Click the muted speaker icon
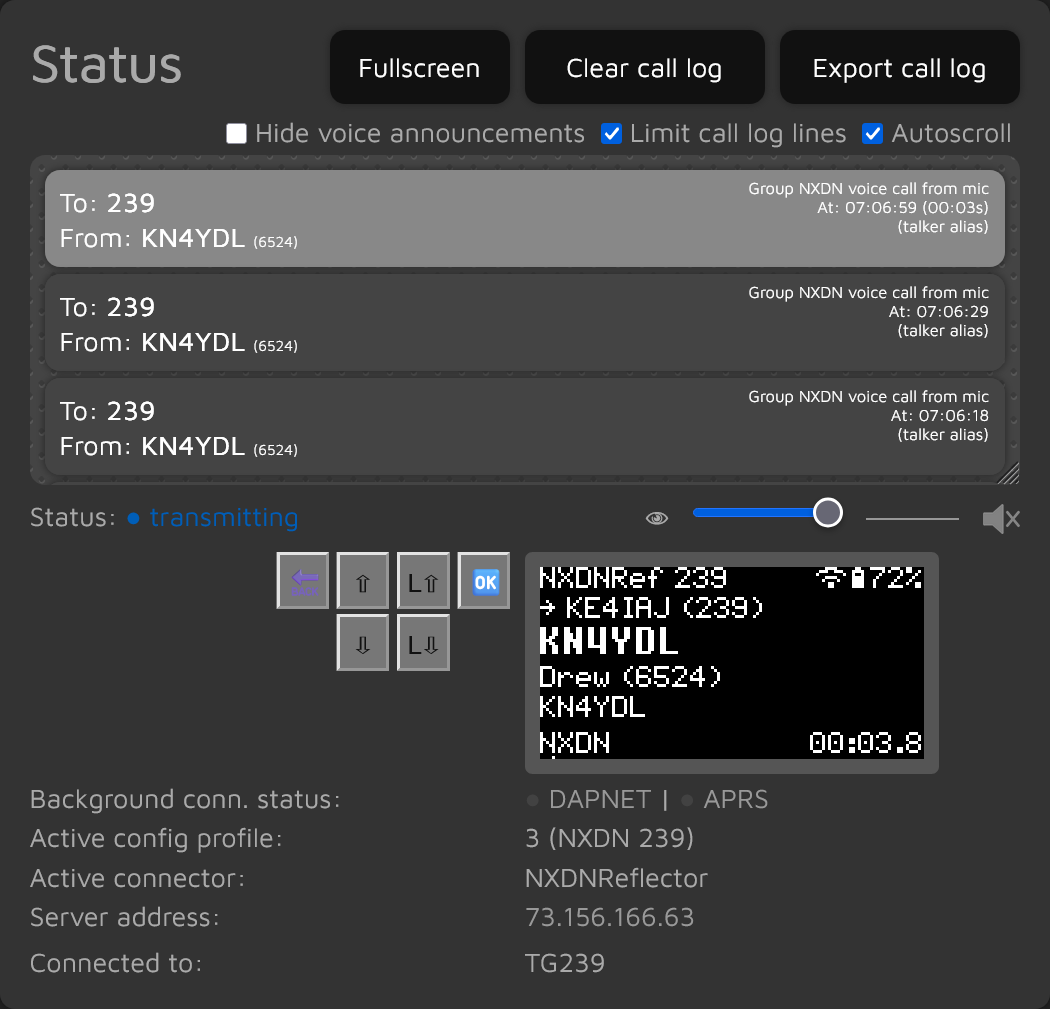Screen dimensions: 1050x1009 1000,518
